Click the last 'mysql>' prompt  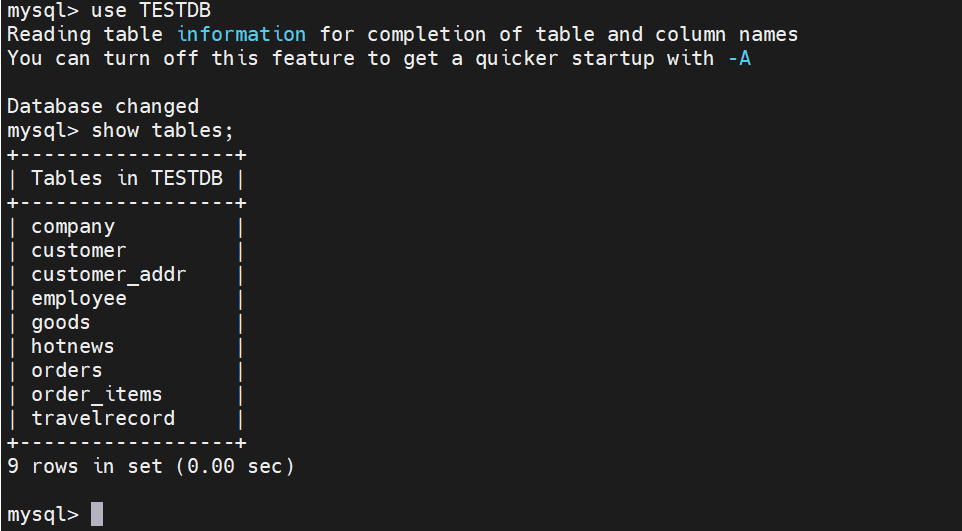pyautogui.click(x=43, y=514)
